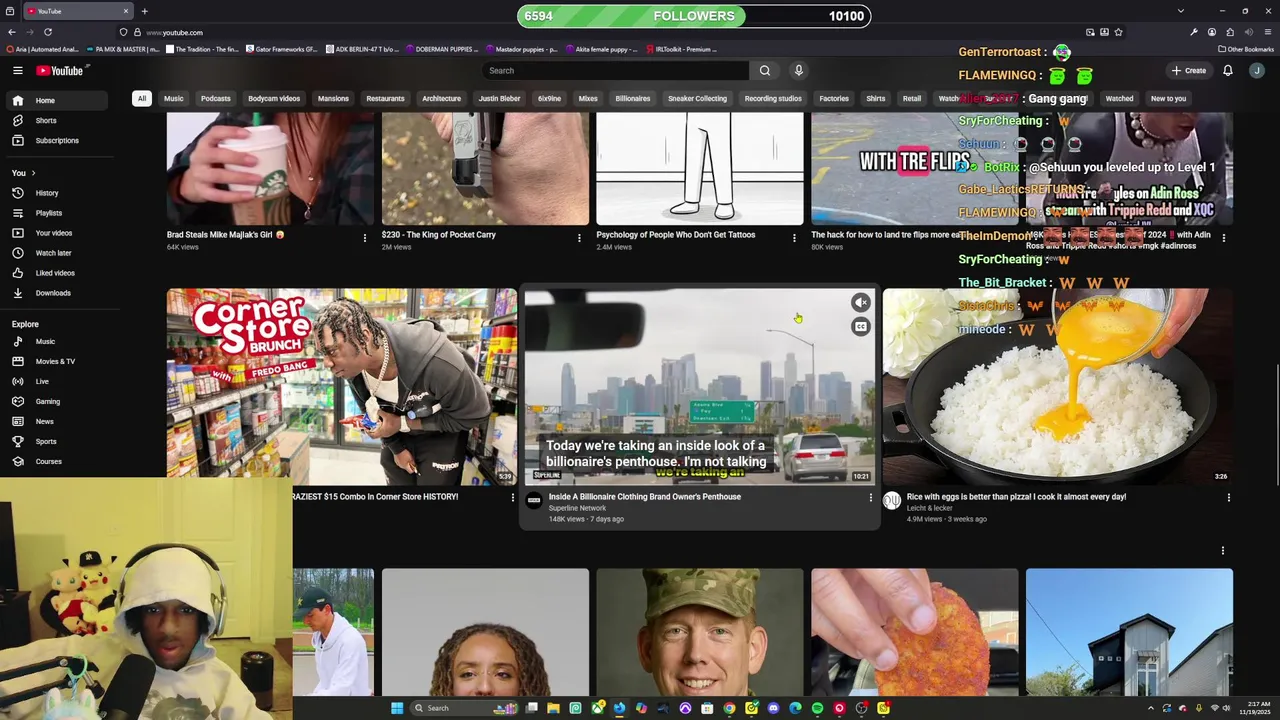Image resolution: width=1280 pixels, height=720 pixels.
Task: Open the account avatar menu
Action: 1257,71
